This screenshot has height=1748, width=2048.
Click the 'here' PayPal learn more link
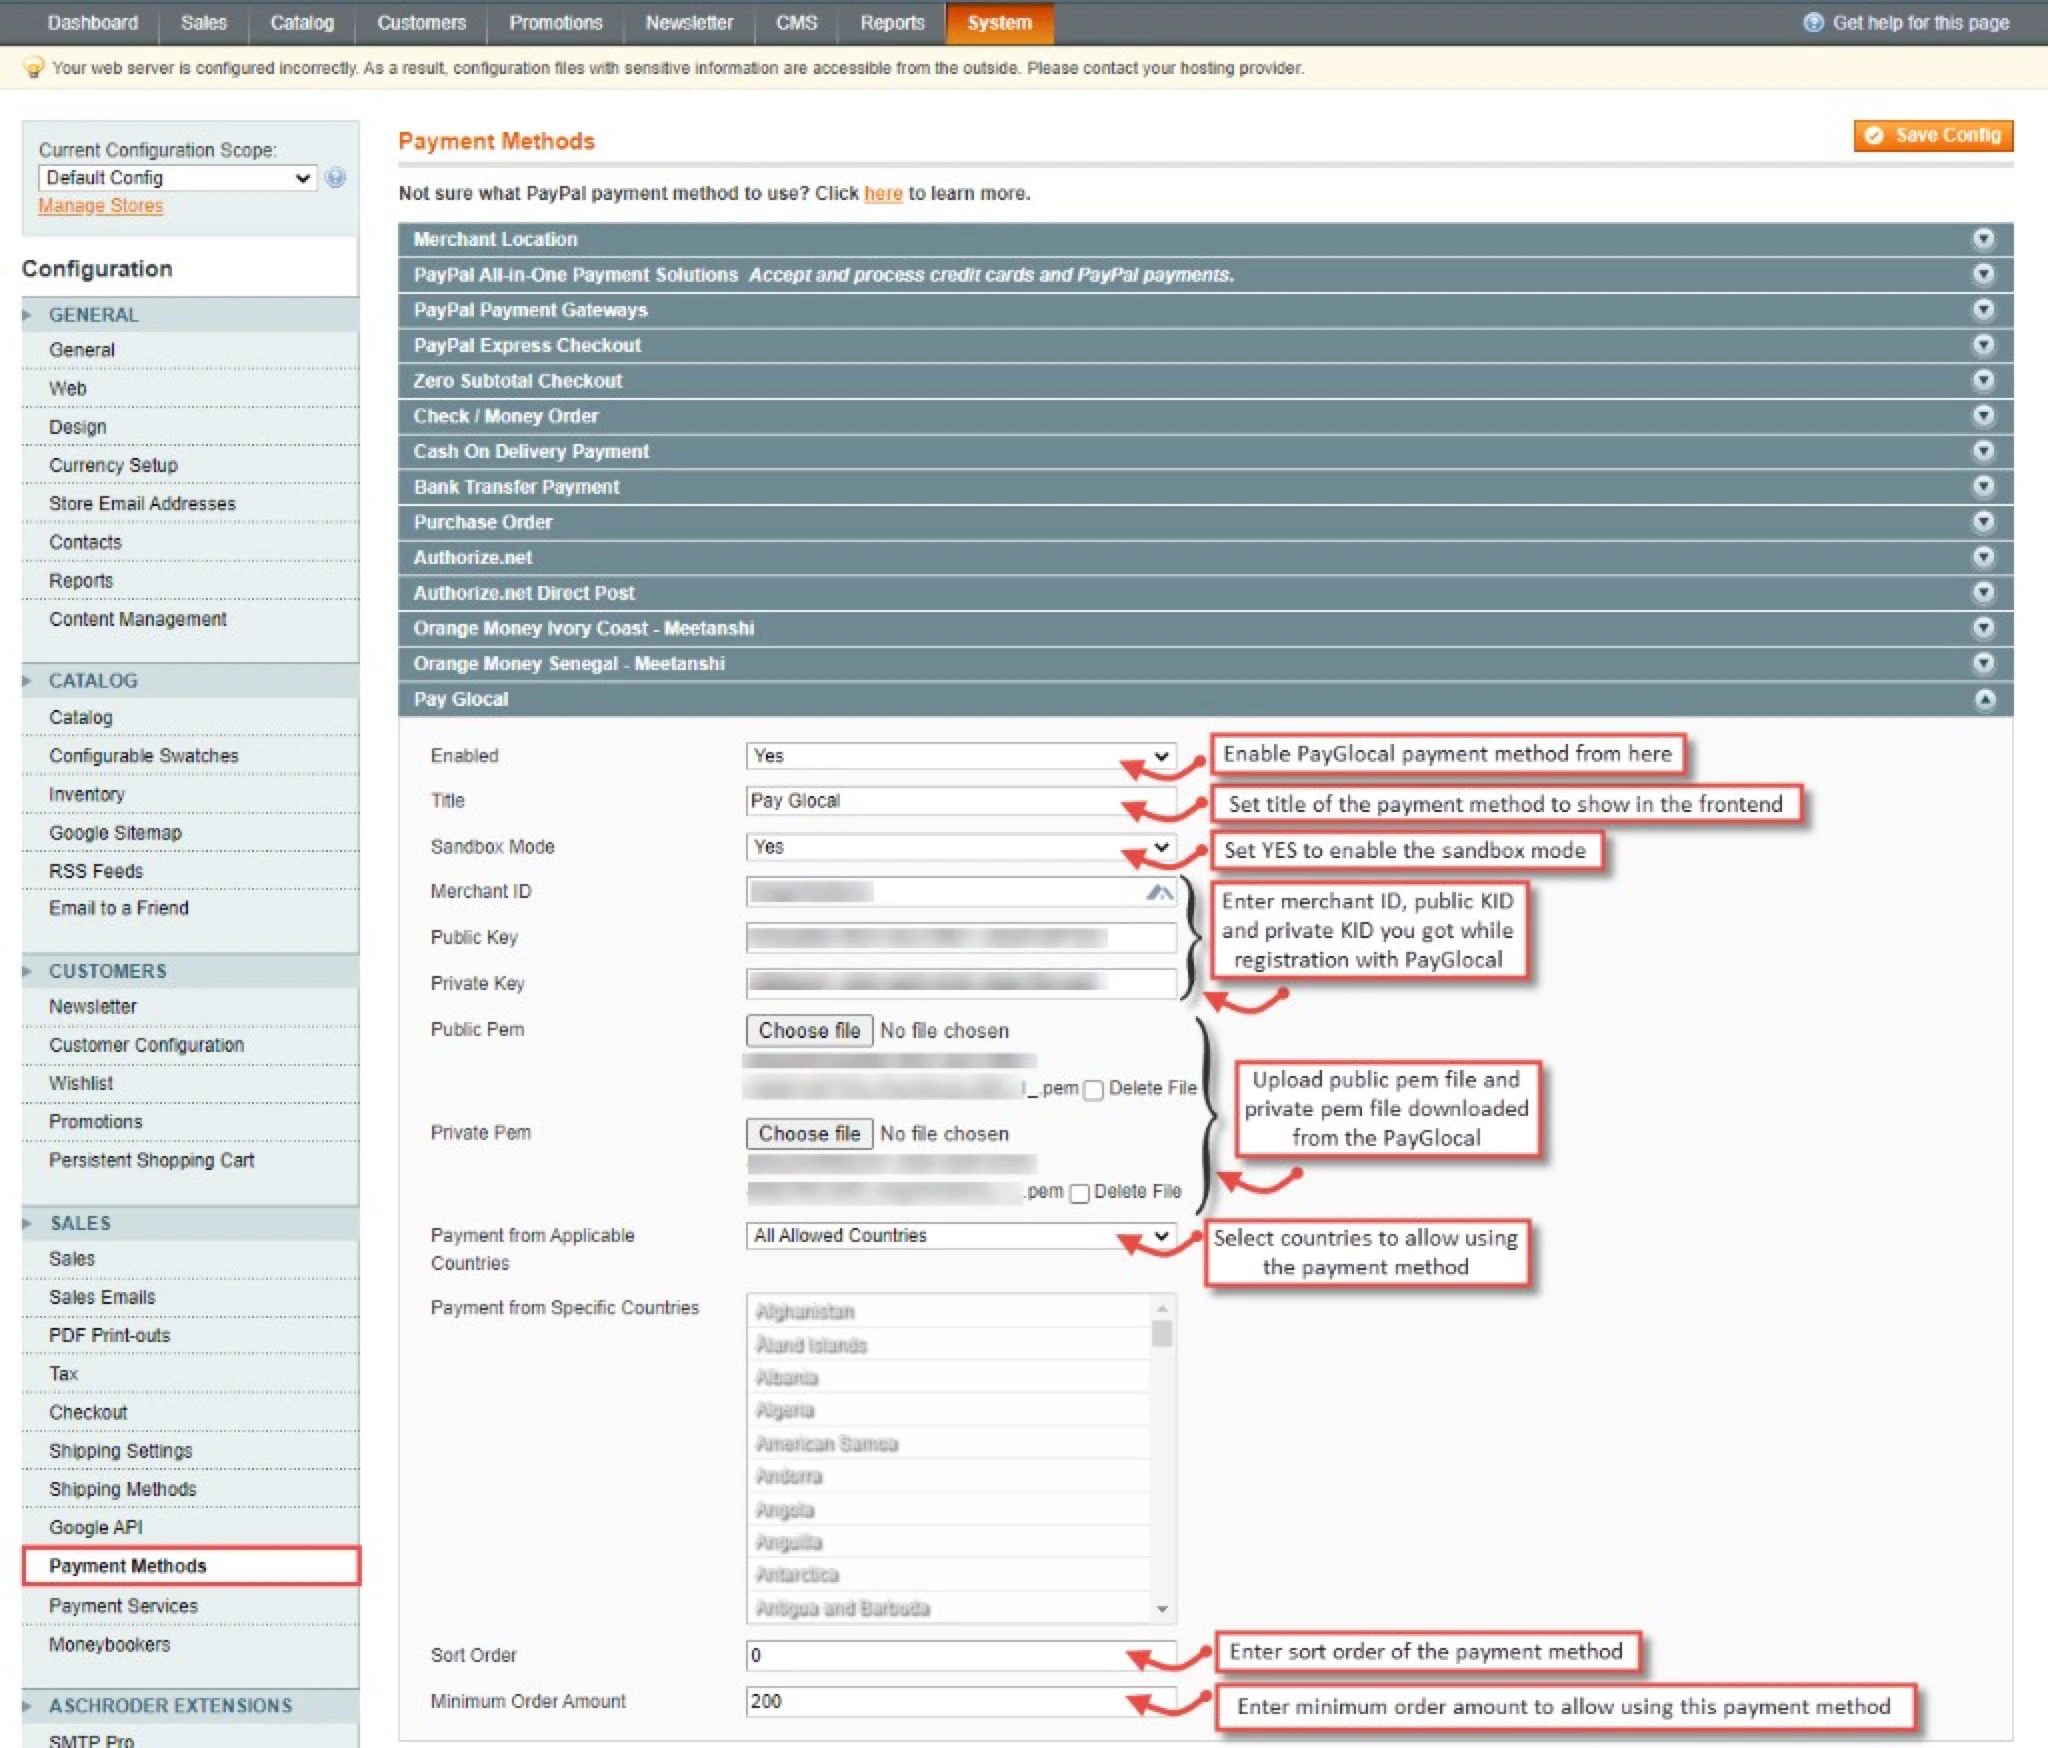coord(883,193)
